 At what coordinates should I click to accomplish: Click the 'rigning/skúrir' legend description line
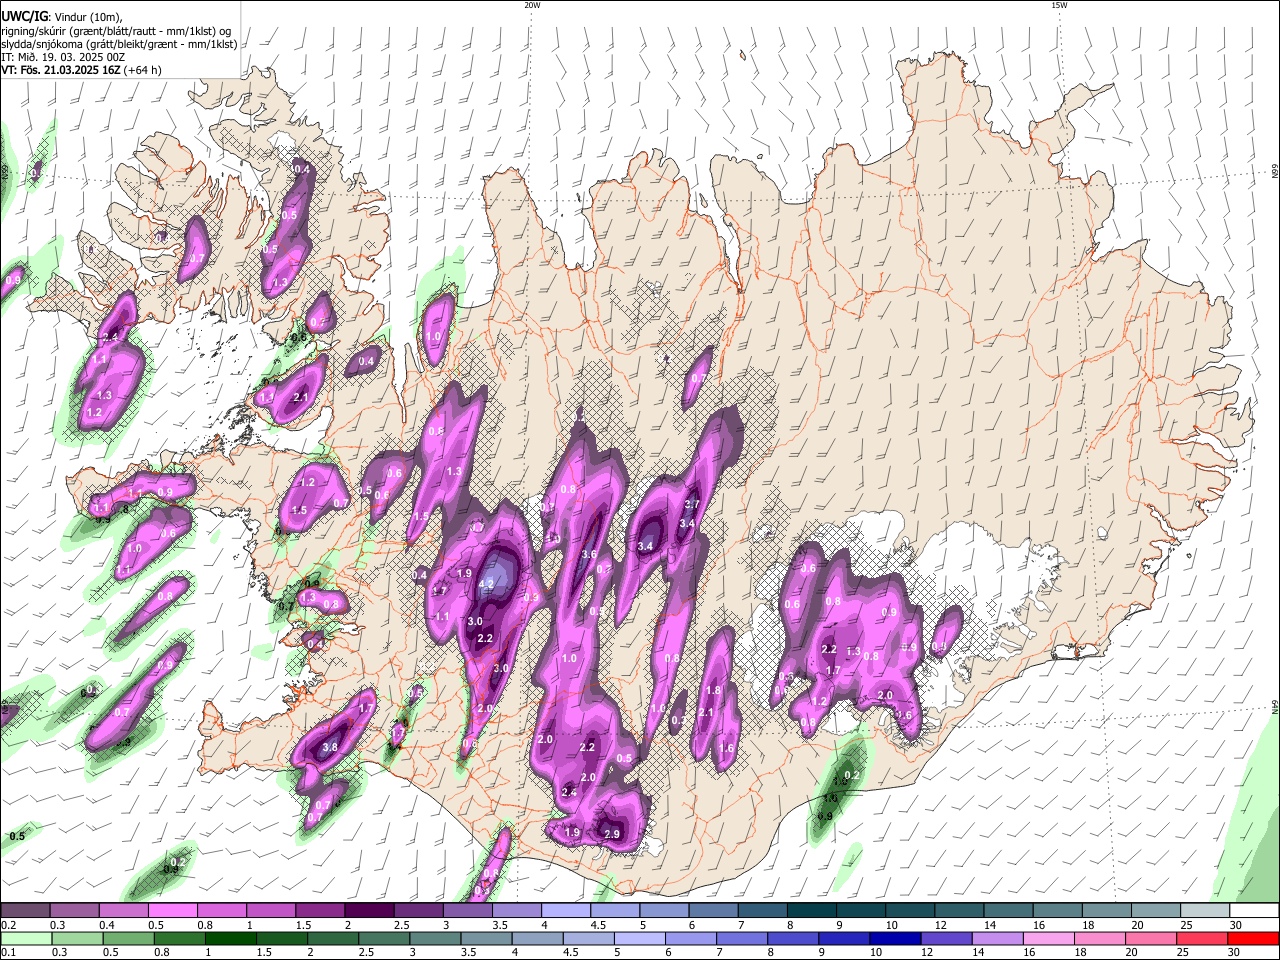point(116,30)
